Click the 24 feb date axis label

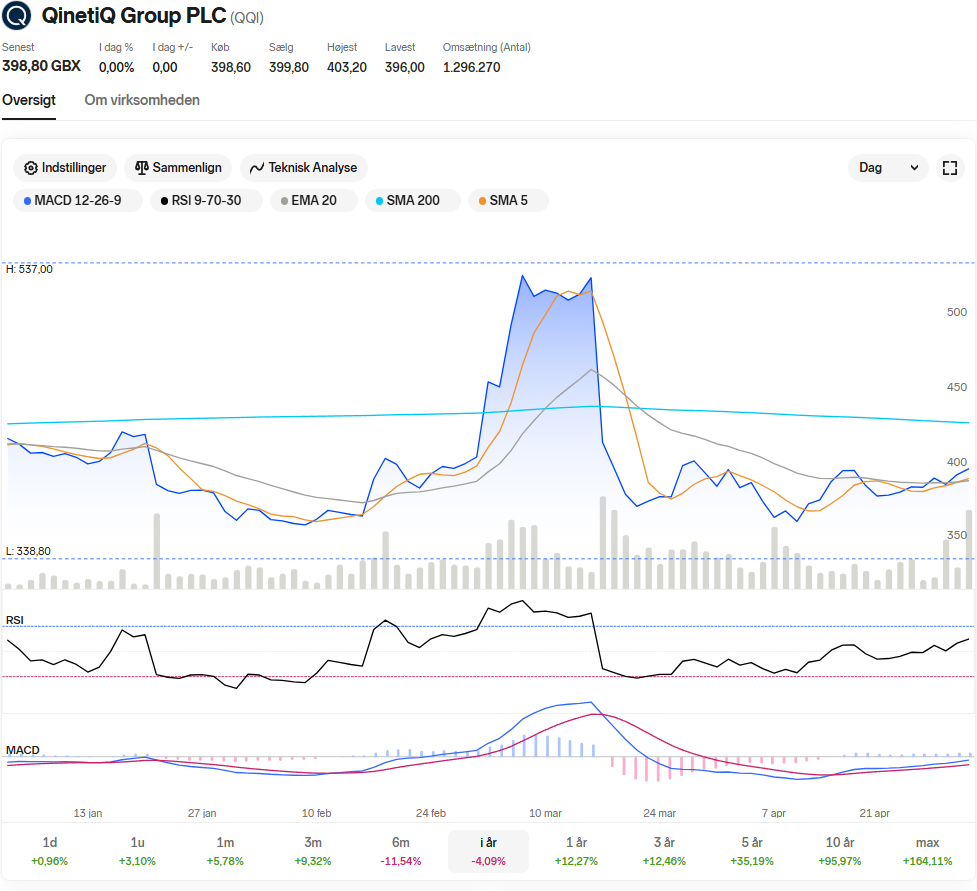pos(431,813)
